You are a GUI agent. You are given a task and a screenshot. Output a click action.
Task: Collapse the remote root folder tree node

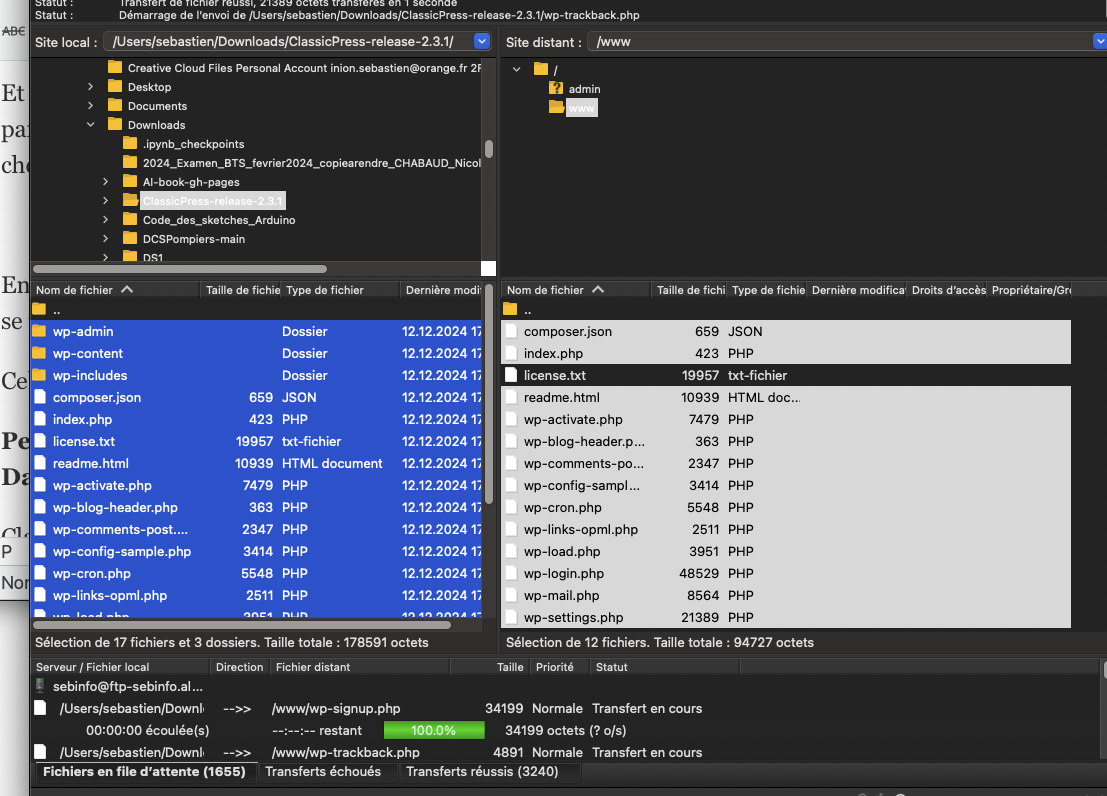517,69
